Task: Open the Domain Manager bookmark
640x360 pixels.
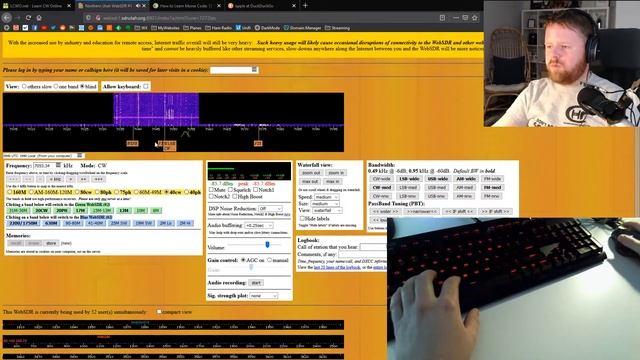Action: coord(302,28)
